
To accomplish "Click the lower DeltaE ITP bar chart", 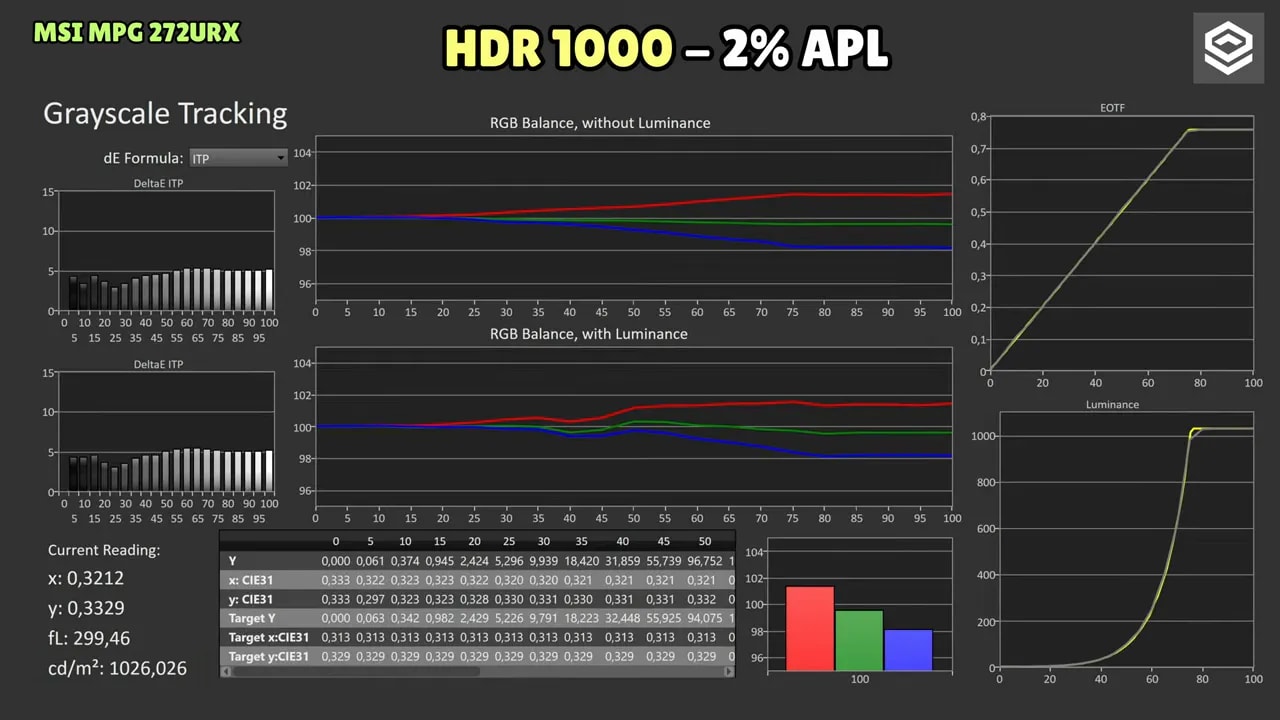I will coord(166,432).
